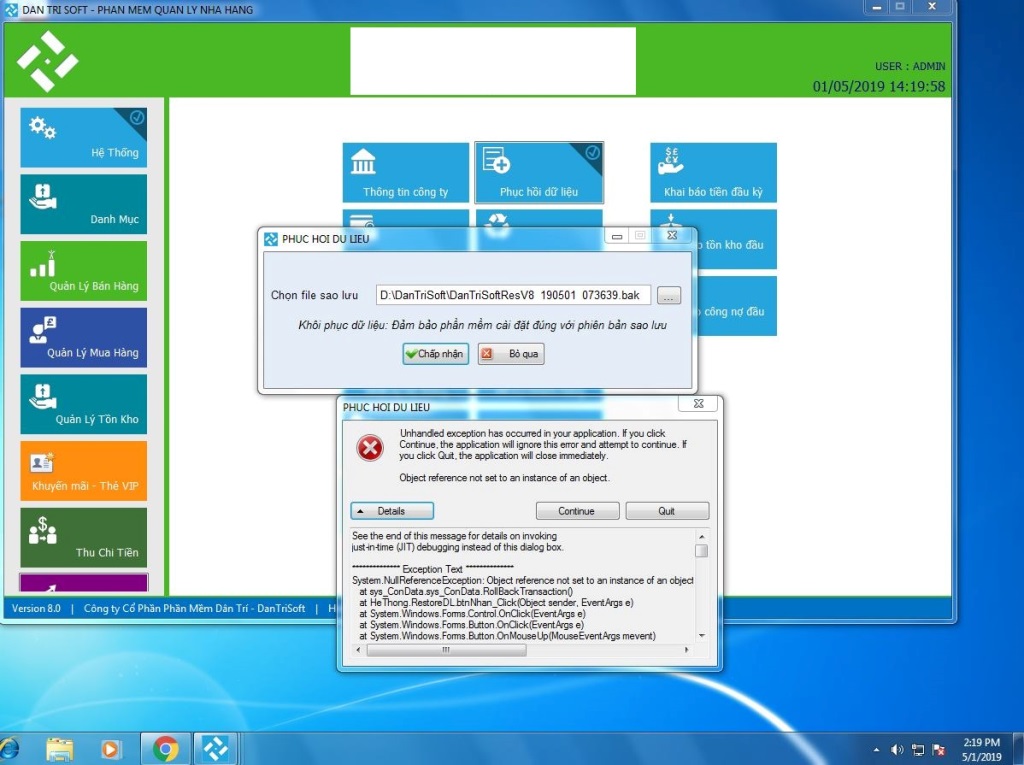Open media player from taskbar
The width and height of the screenshot is (1024, 765).
pos(111,749)
